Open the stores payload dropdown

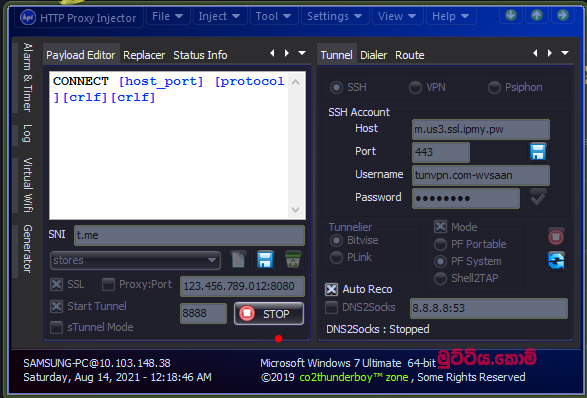click(x=135, y=260)
